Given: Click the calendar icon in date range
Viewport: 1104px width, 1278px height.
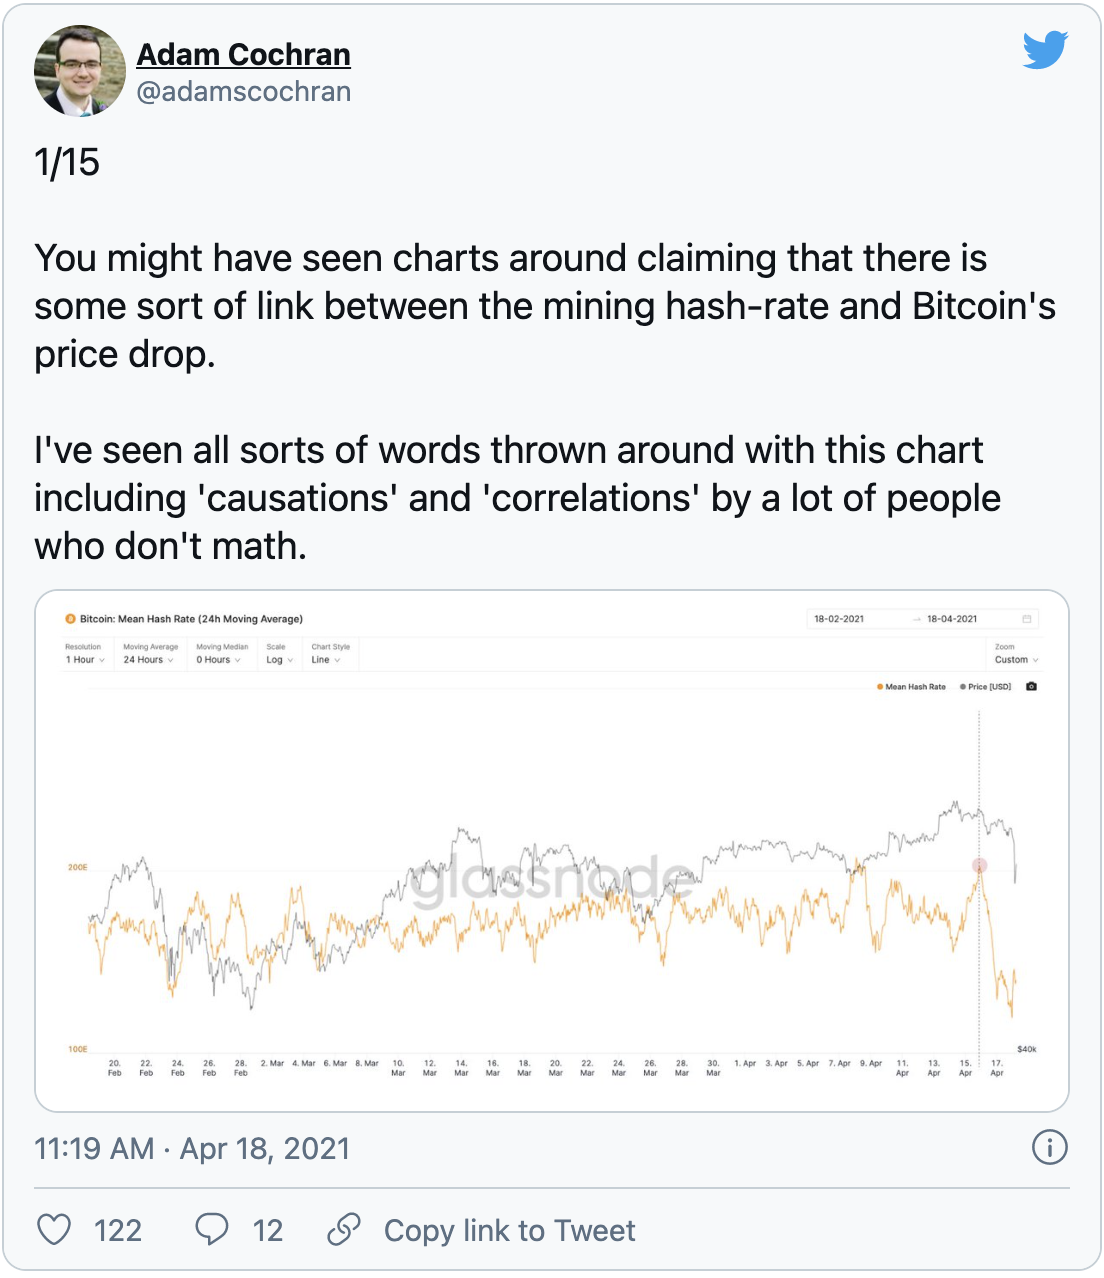Looking at the screenshot, I should pos(1027,619).
